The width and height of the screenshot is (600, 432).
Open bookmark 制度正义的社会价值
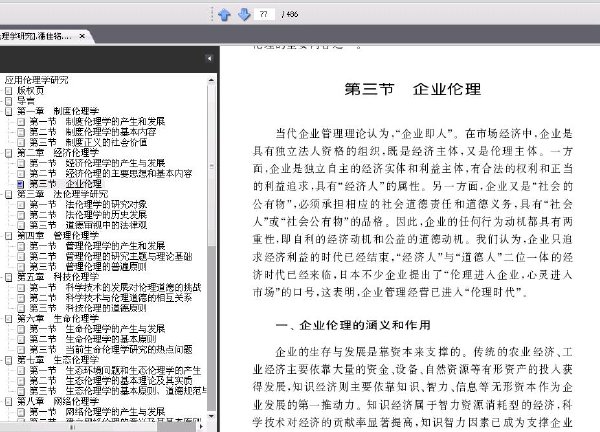[88, 142]
